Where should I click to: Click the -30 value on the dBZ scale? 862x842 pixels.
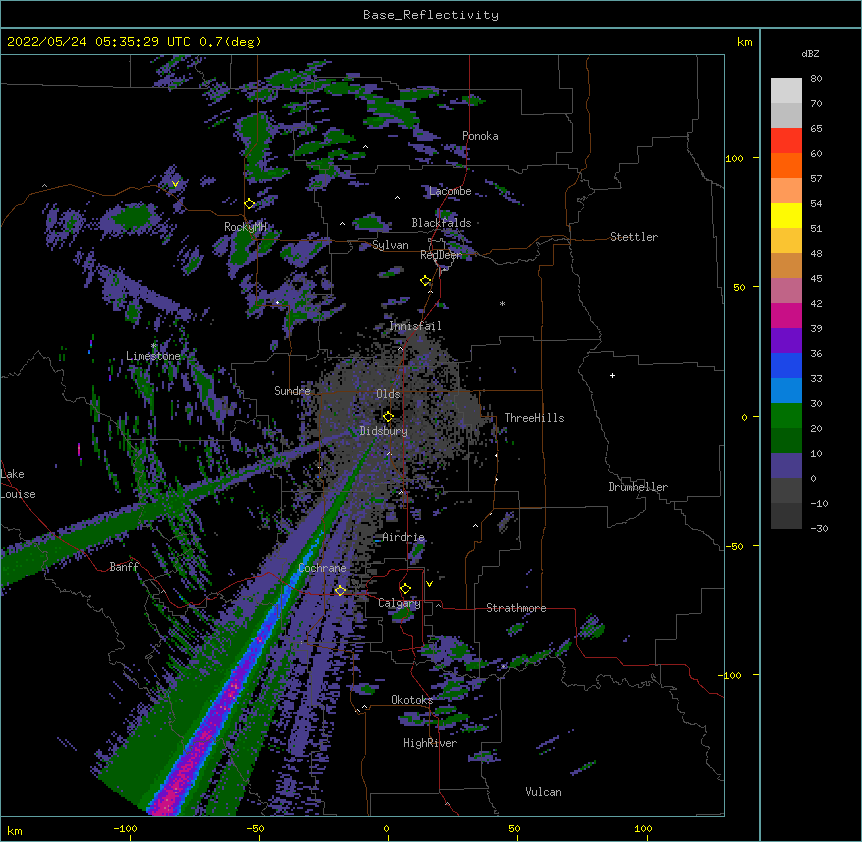click(x=819, y=528)
